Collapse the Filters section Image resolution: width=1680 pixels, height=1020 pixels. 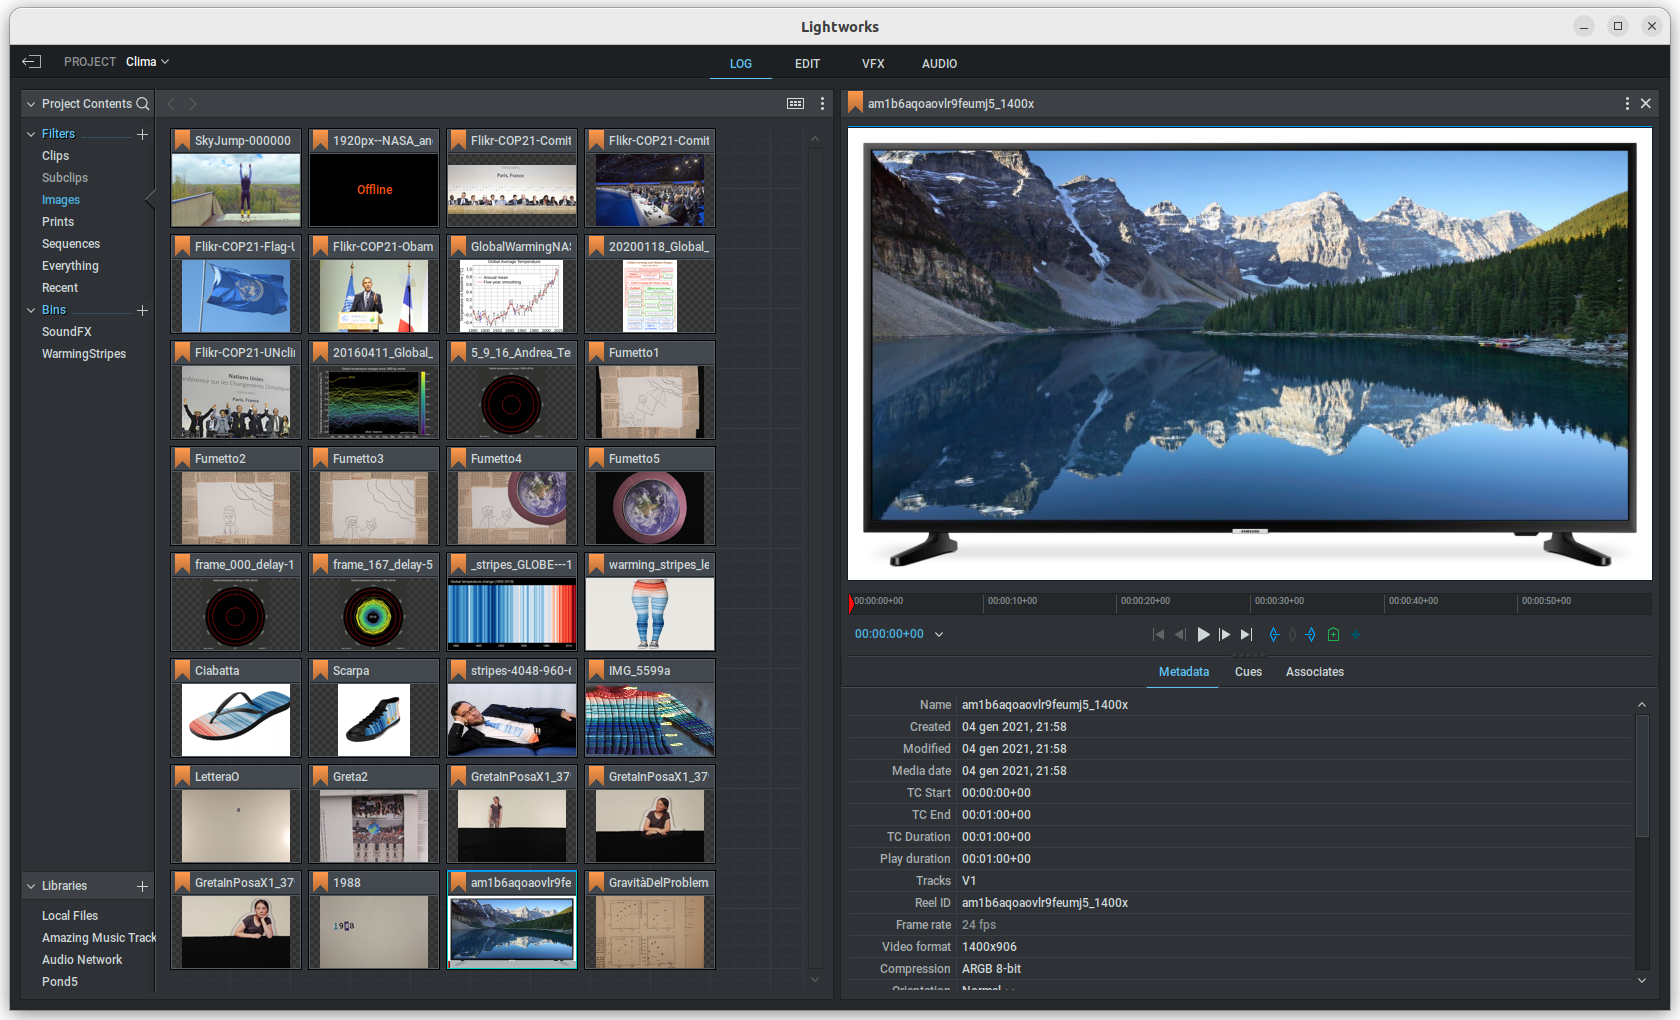click(x=31, y=134)
